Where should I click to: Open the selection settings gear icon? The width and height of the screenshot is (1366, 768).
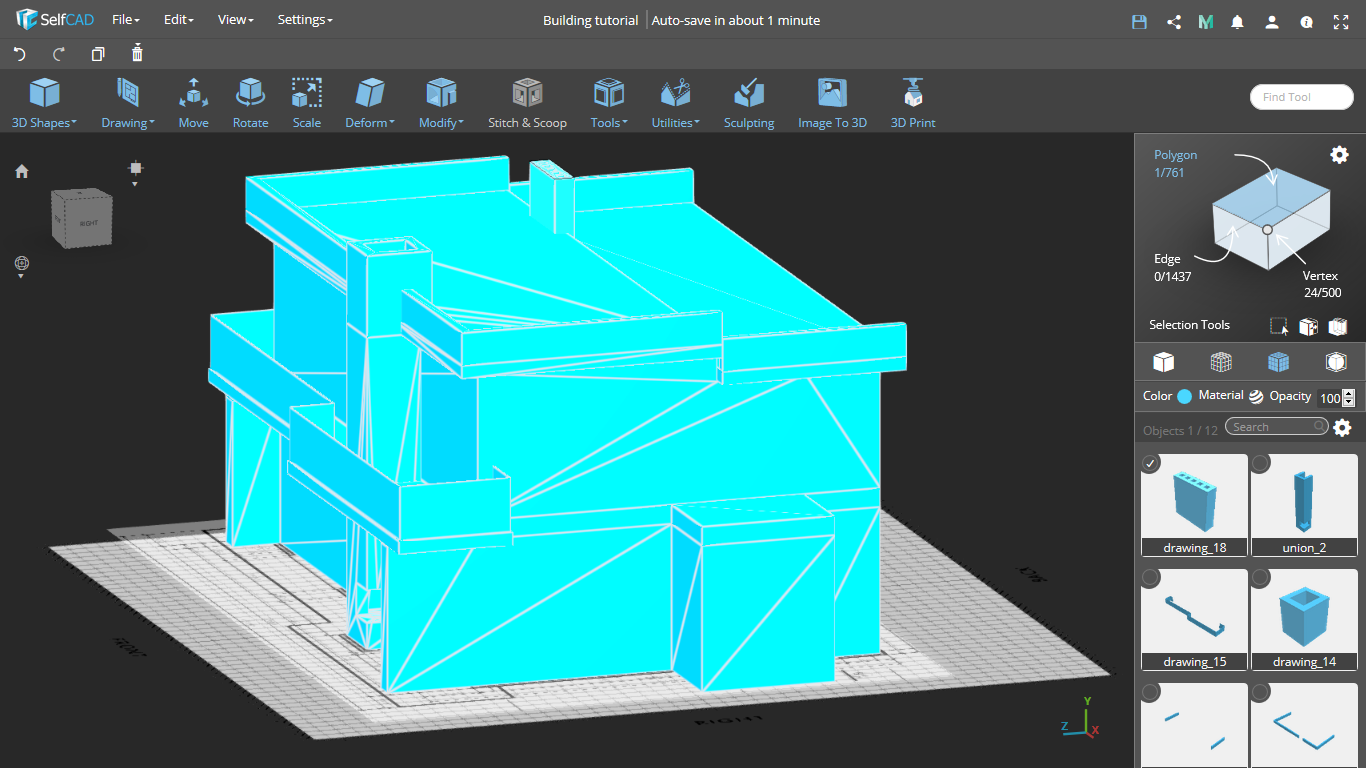(x=1339, y=154)
